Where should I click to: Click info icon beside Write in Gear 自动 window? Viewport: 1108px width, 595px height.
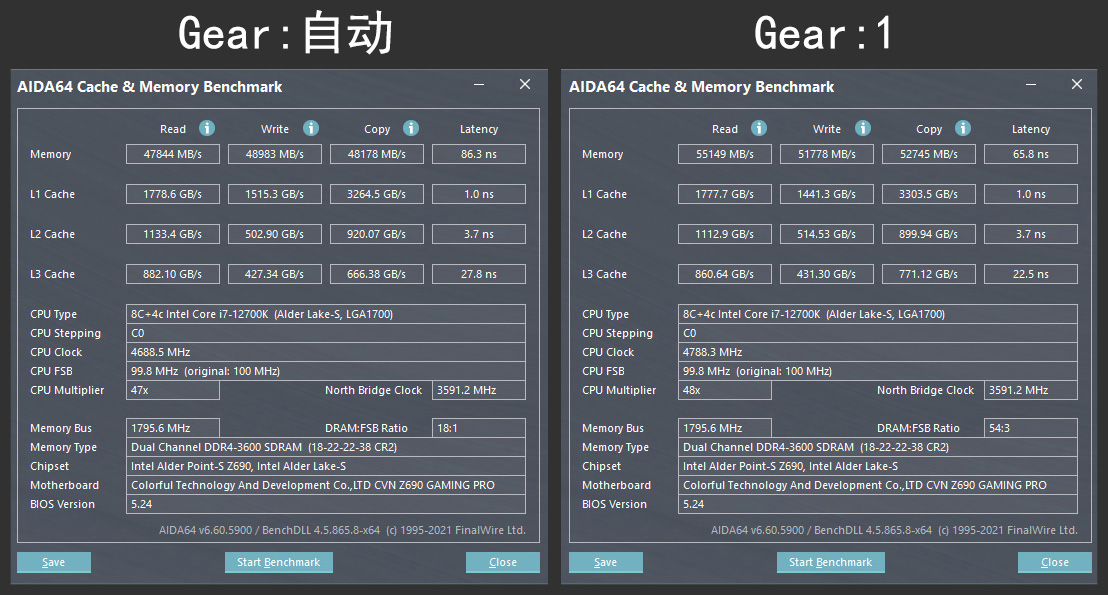pyautogui.click(x=311, y=128)
